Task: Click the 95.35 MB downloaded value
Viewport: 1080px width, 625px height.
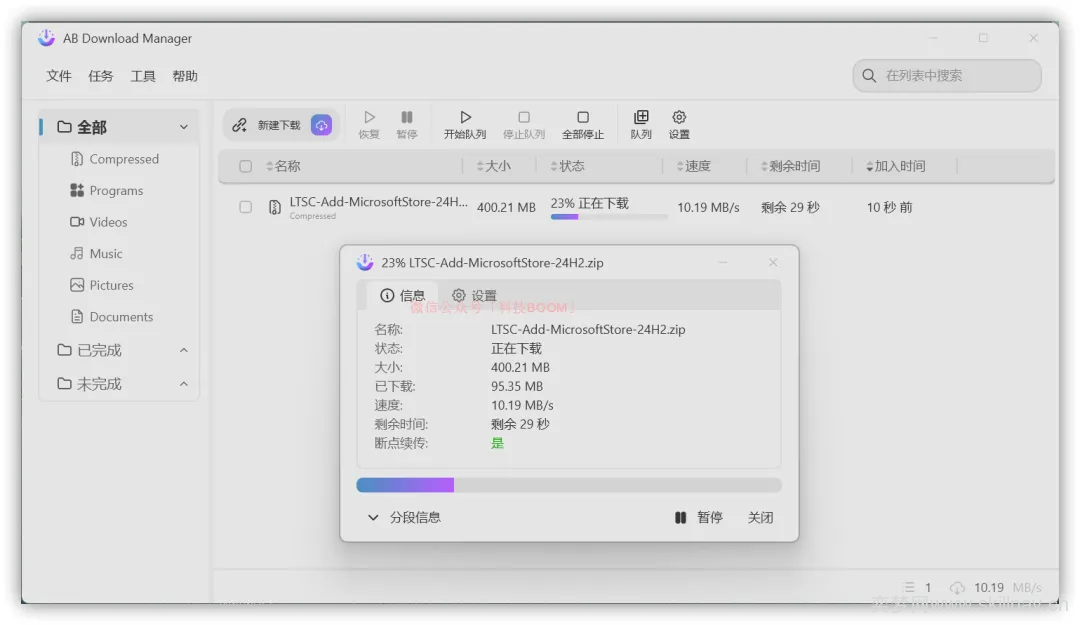Action: pyautogui.click(x=517, y=387)
